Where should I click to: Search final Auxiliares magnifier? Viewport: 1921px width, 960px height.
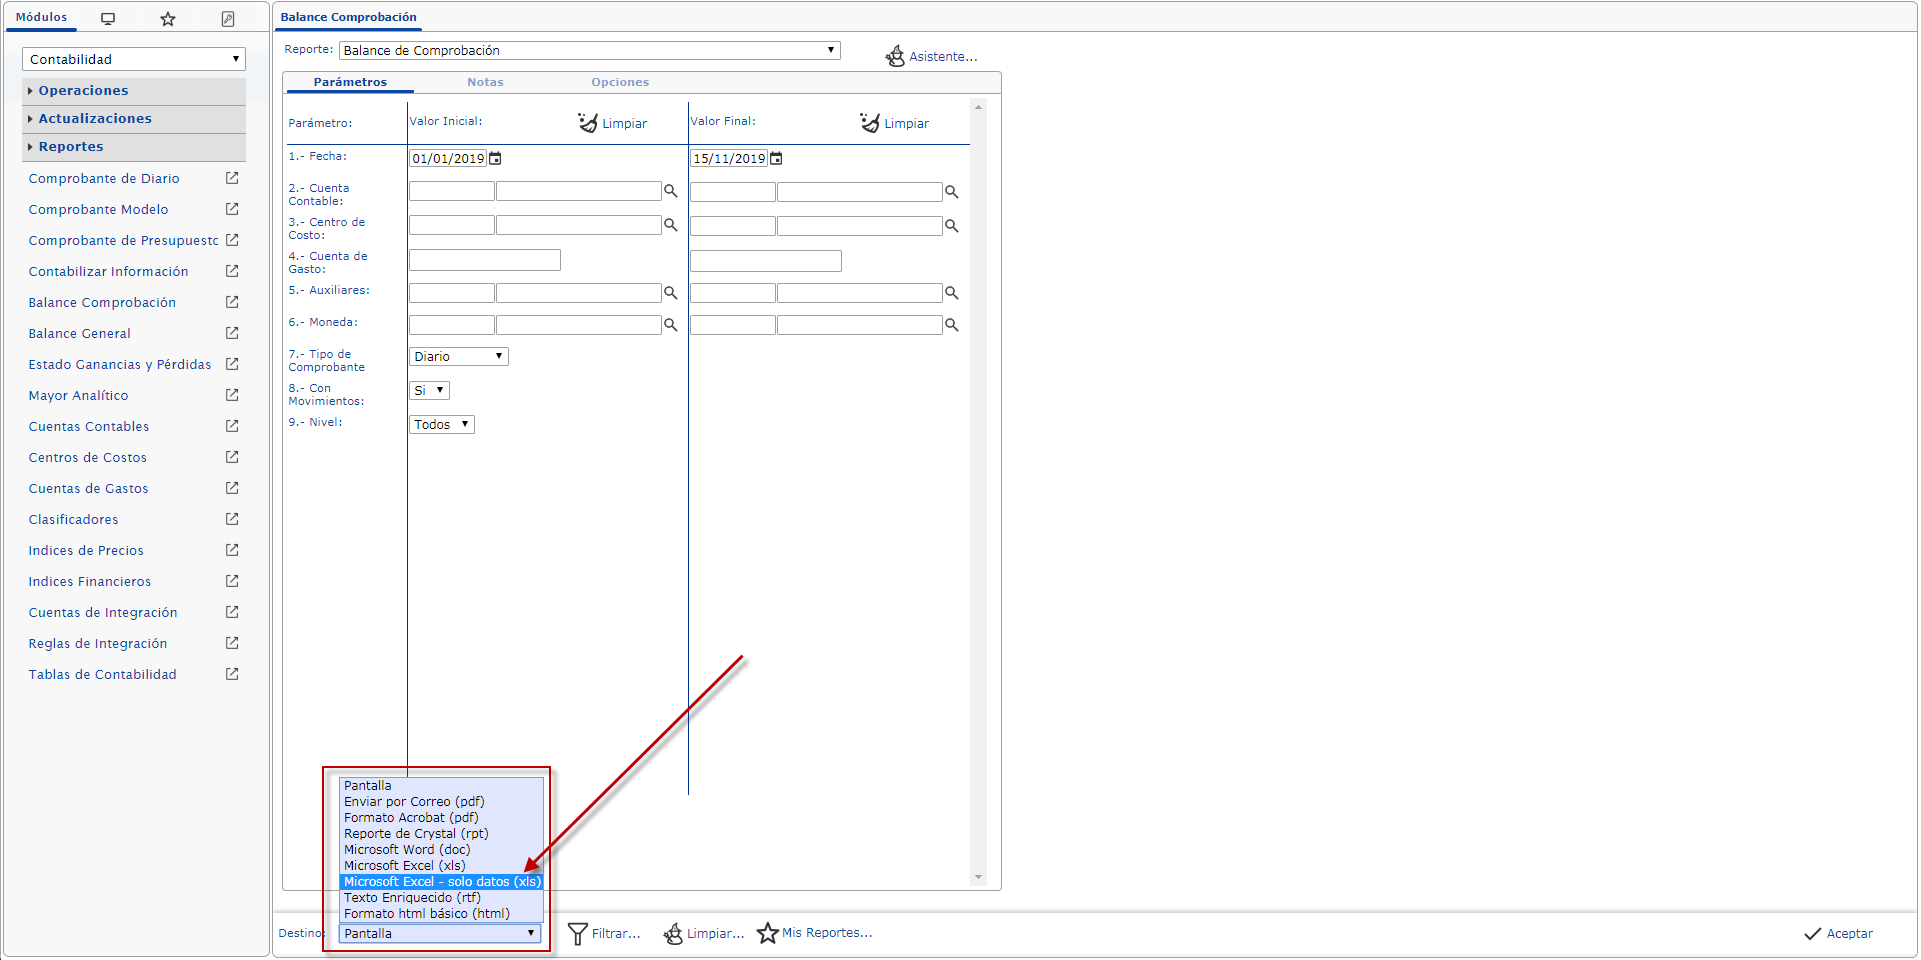pos(952,293)
